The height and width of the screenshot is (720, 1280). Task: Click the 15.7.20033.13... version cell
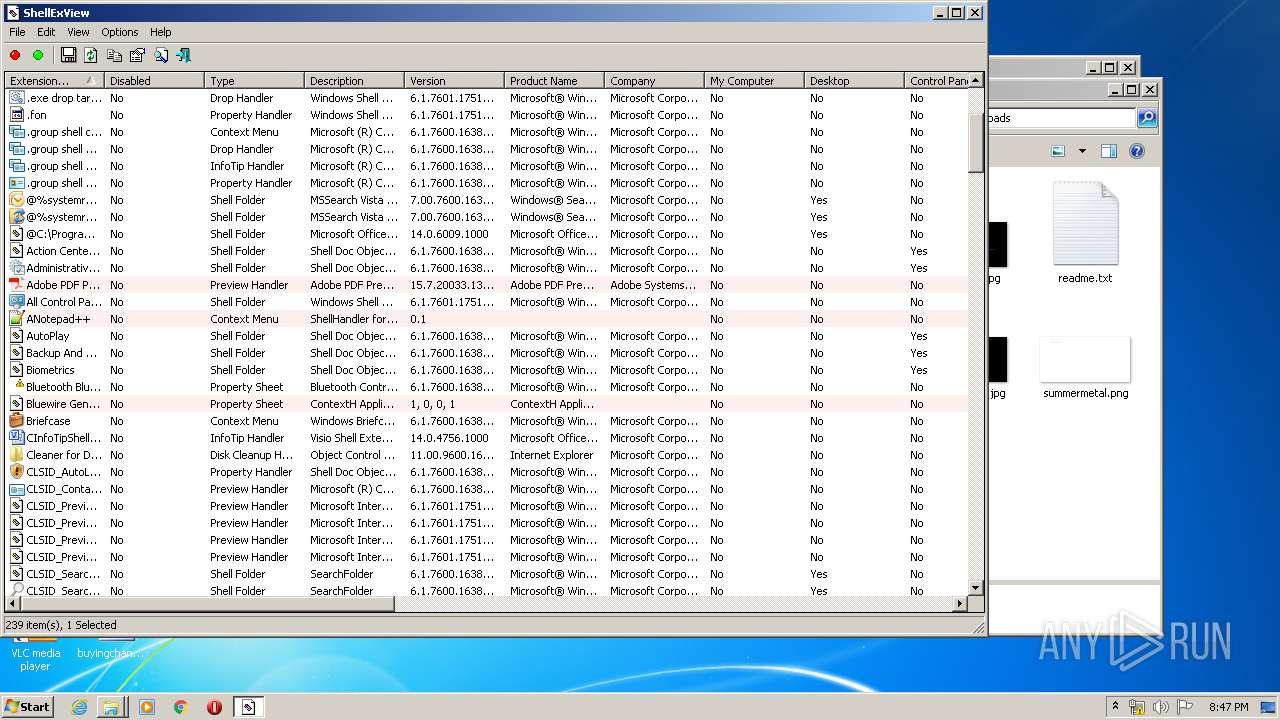pyautogui.click(x=452, y=285)
